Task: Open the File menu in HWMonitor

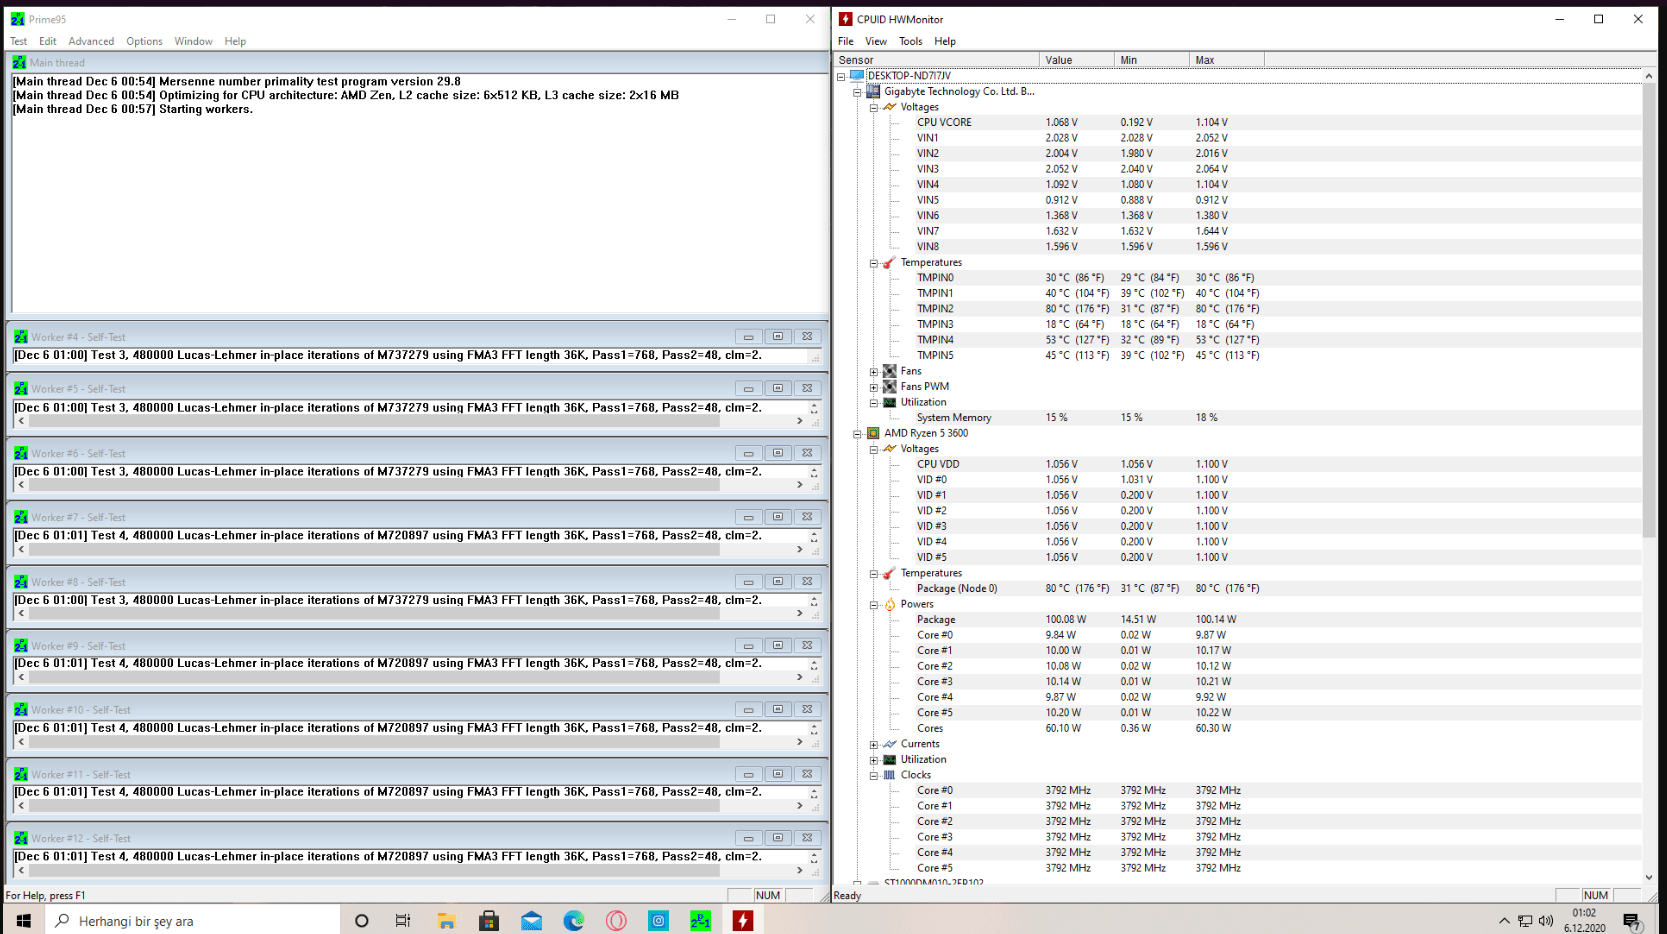Action: pyautogui.click(x=846, y=41)
